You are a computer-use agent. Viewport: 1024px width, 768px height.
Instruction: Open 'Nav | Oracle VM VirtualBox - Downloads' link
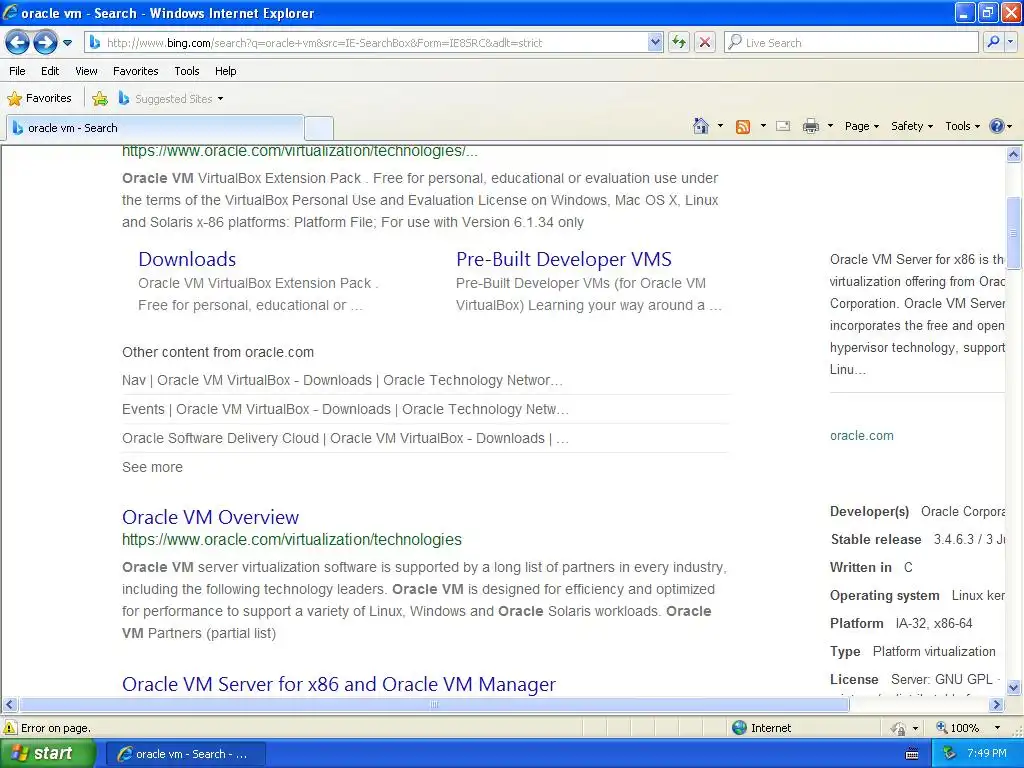point(342,380)
